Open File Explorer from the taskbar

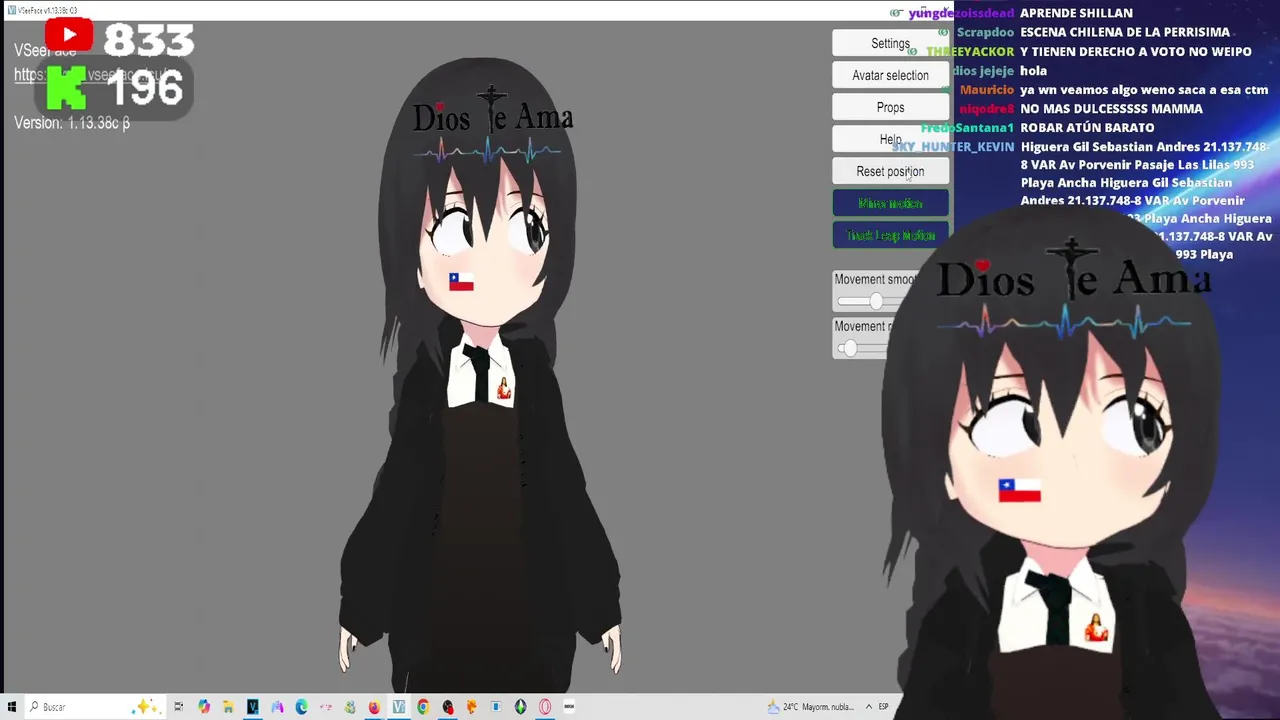[228, 707]
